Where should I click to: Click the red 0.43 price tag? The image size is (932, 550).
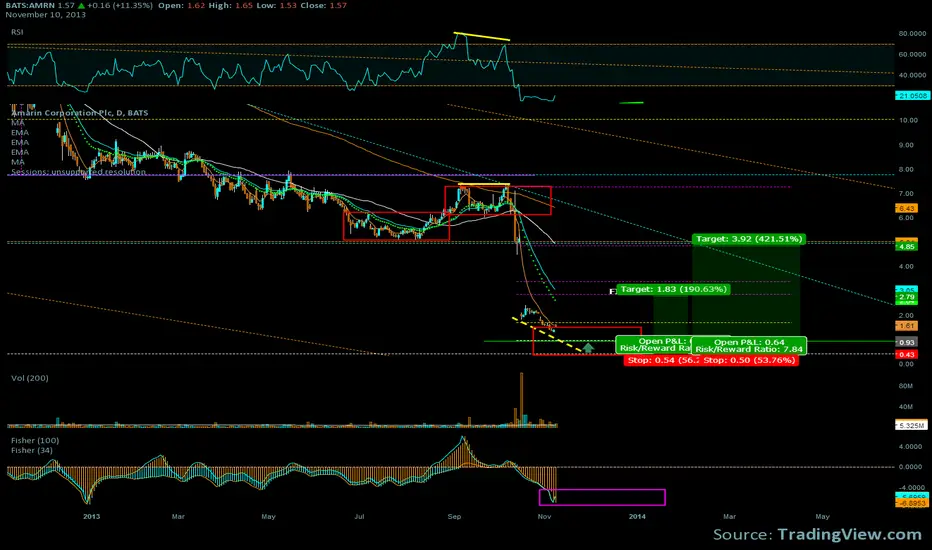click(x=906, y=354)
